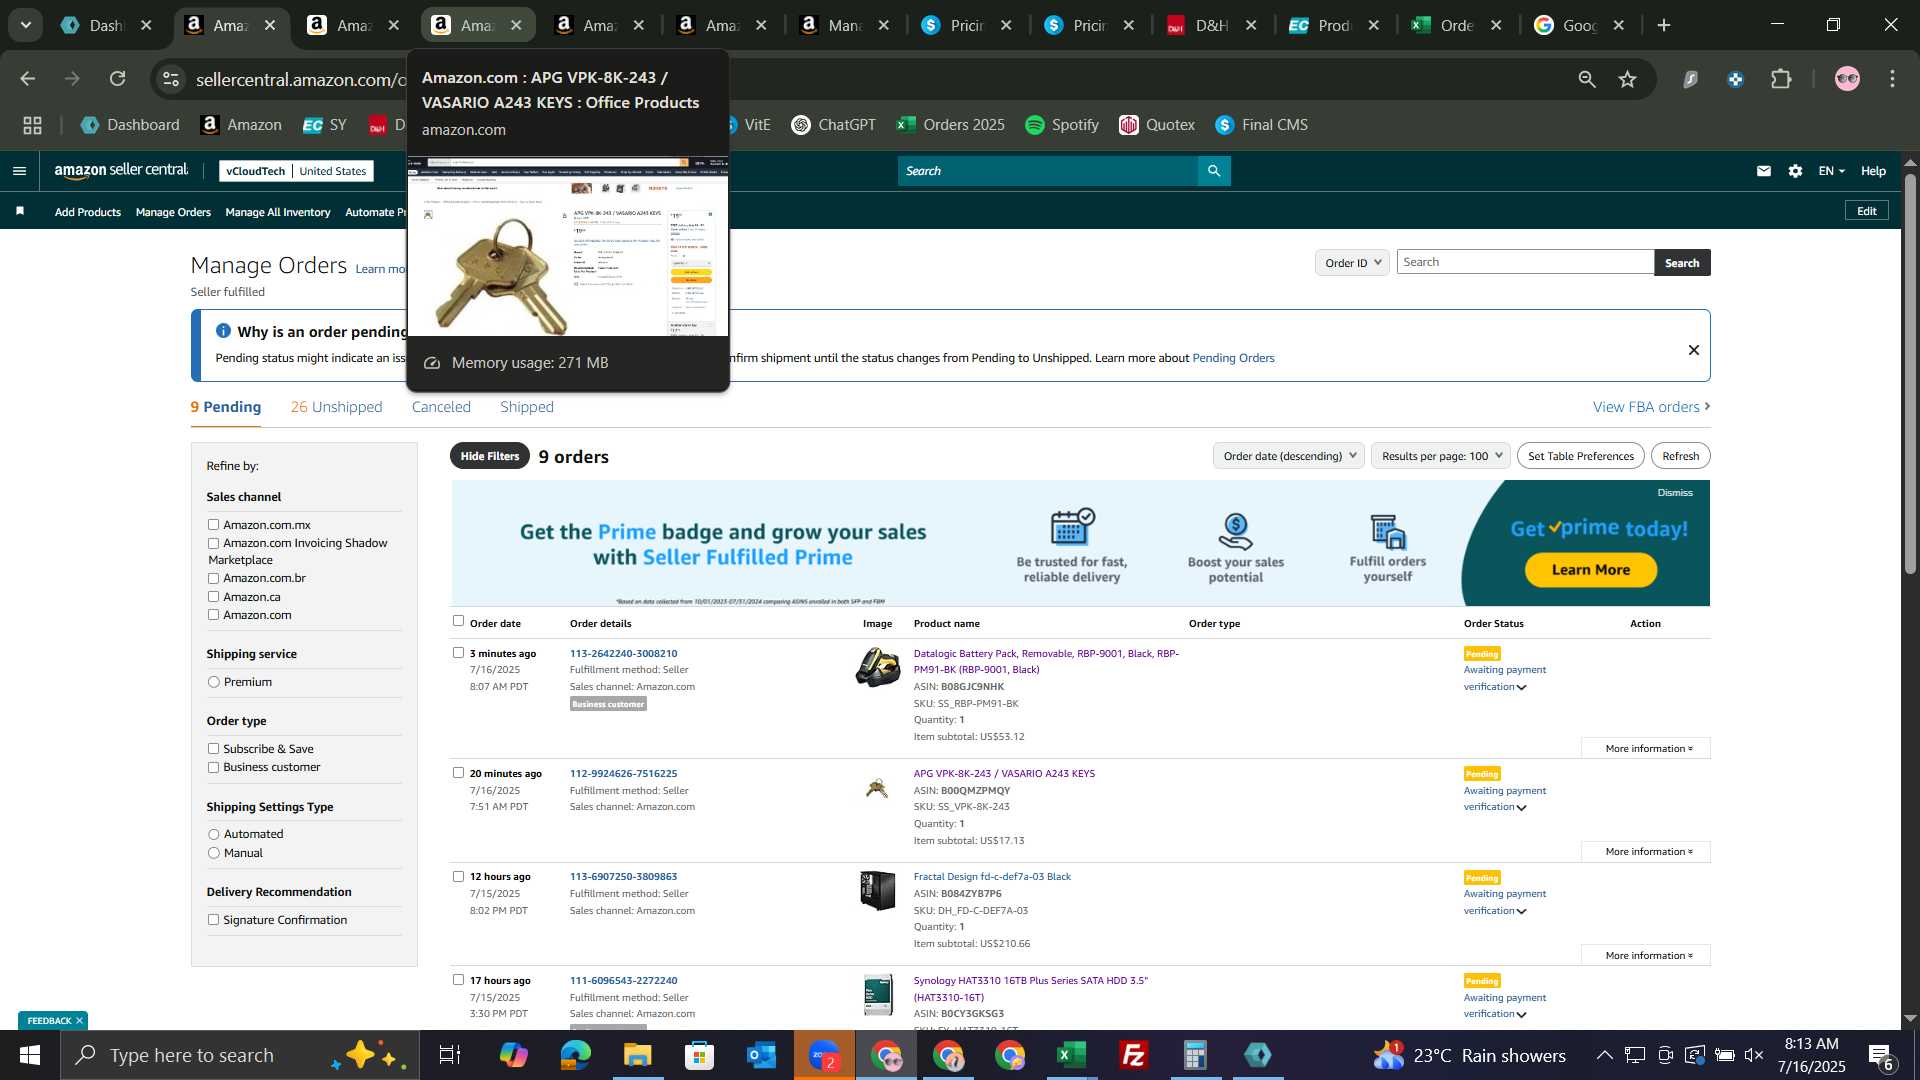This screenshot has height=1080, width=1920.
Task: Open Calculator from the taskbar
Action: pyautogui.click(x=1195, y=1055)
